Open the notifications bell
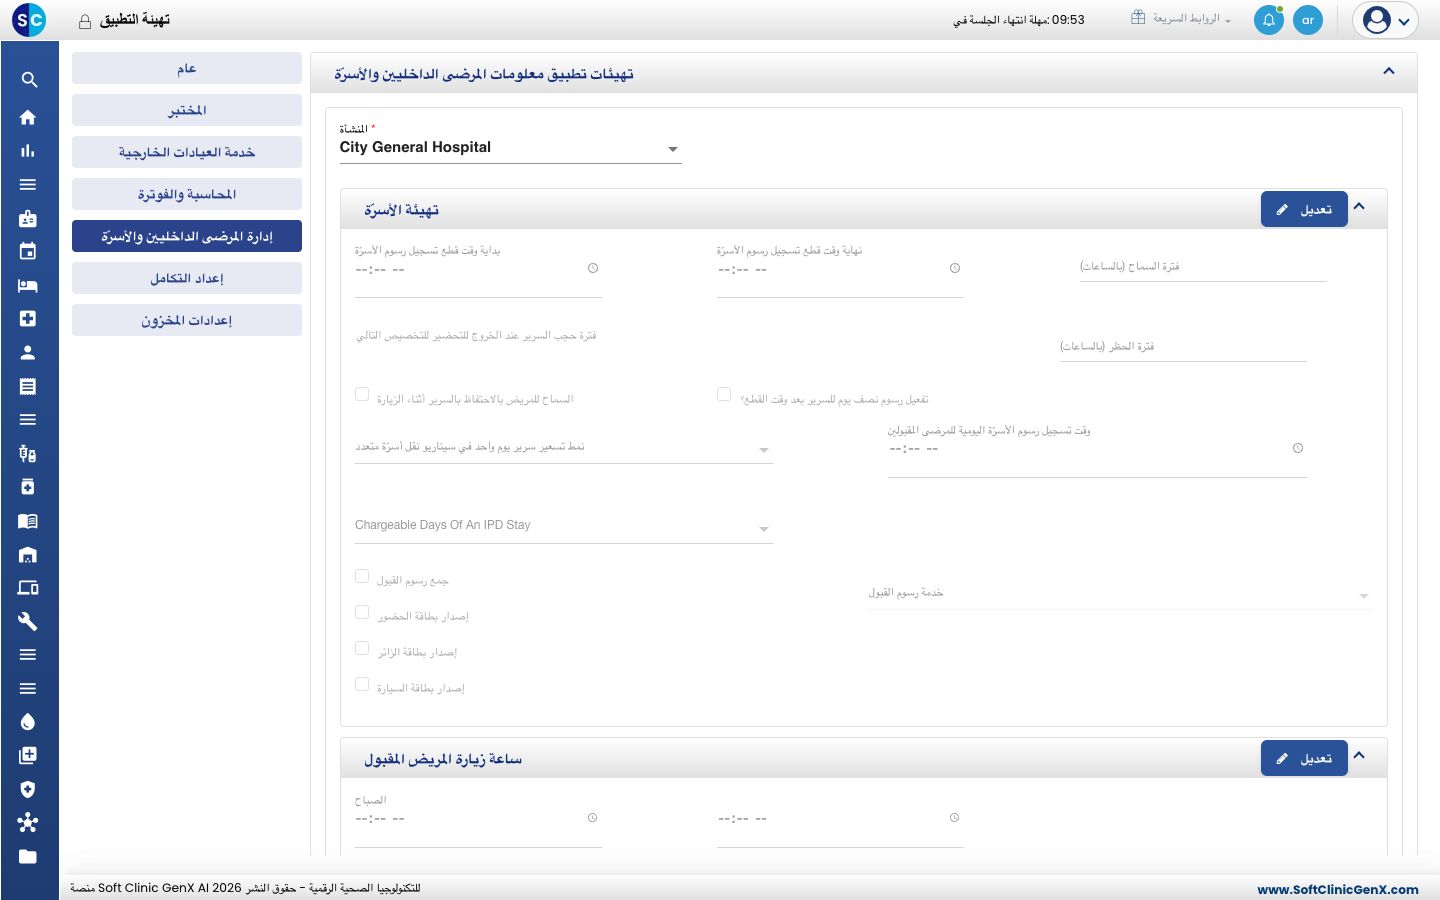Viewport: 1440px width, 900px height. click(1269, 20)
